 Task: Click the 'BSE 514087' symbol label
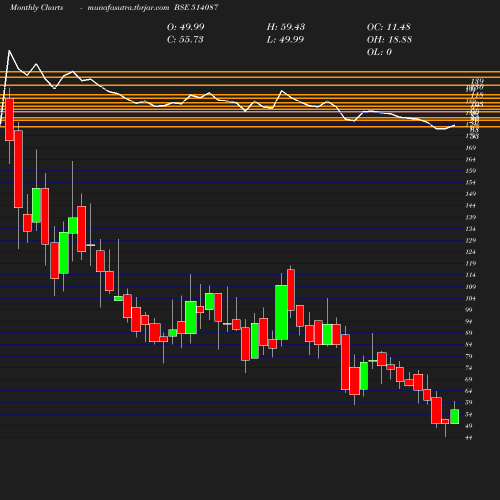click(x=196, y=7)
